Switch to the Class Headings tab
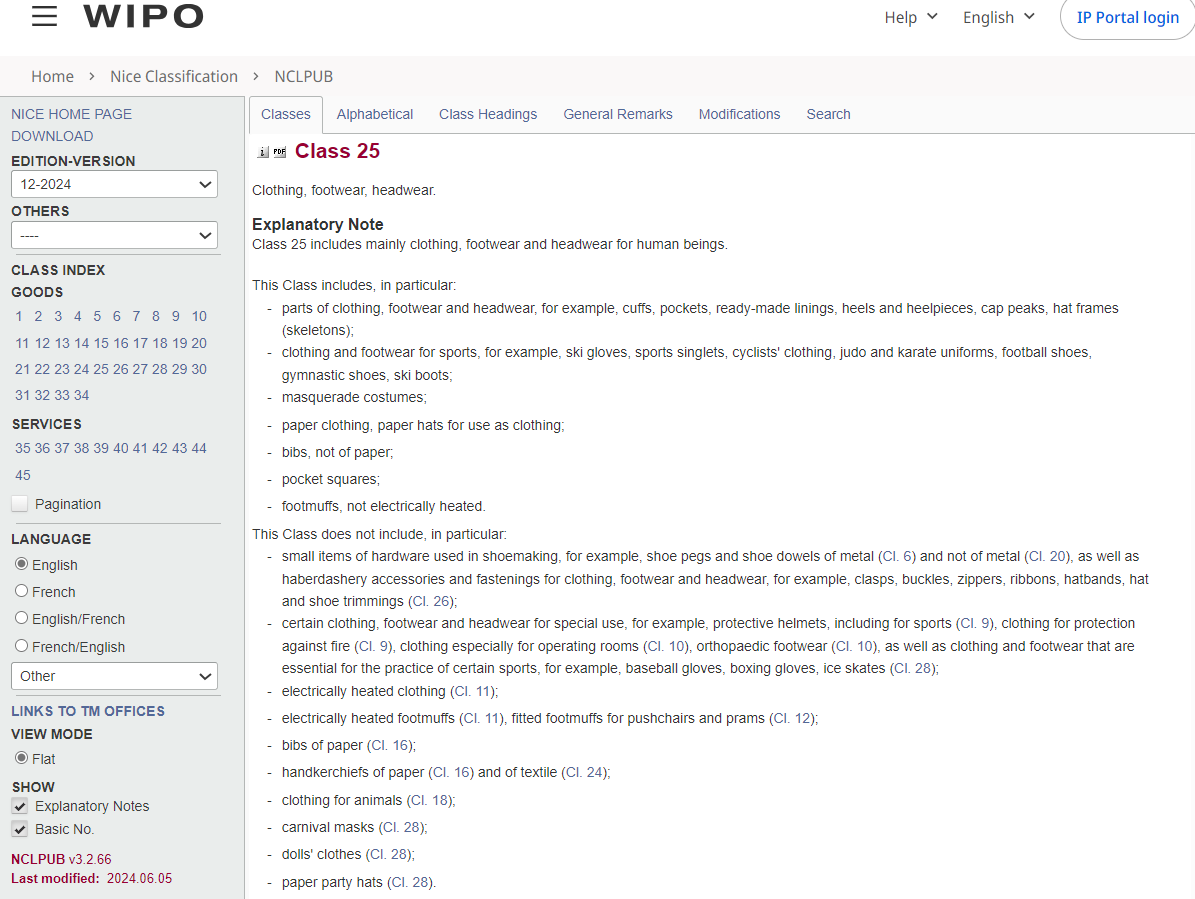The height and width of the screenshot is (899, 1195). pos(488,114)
